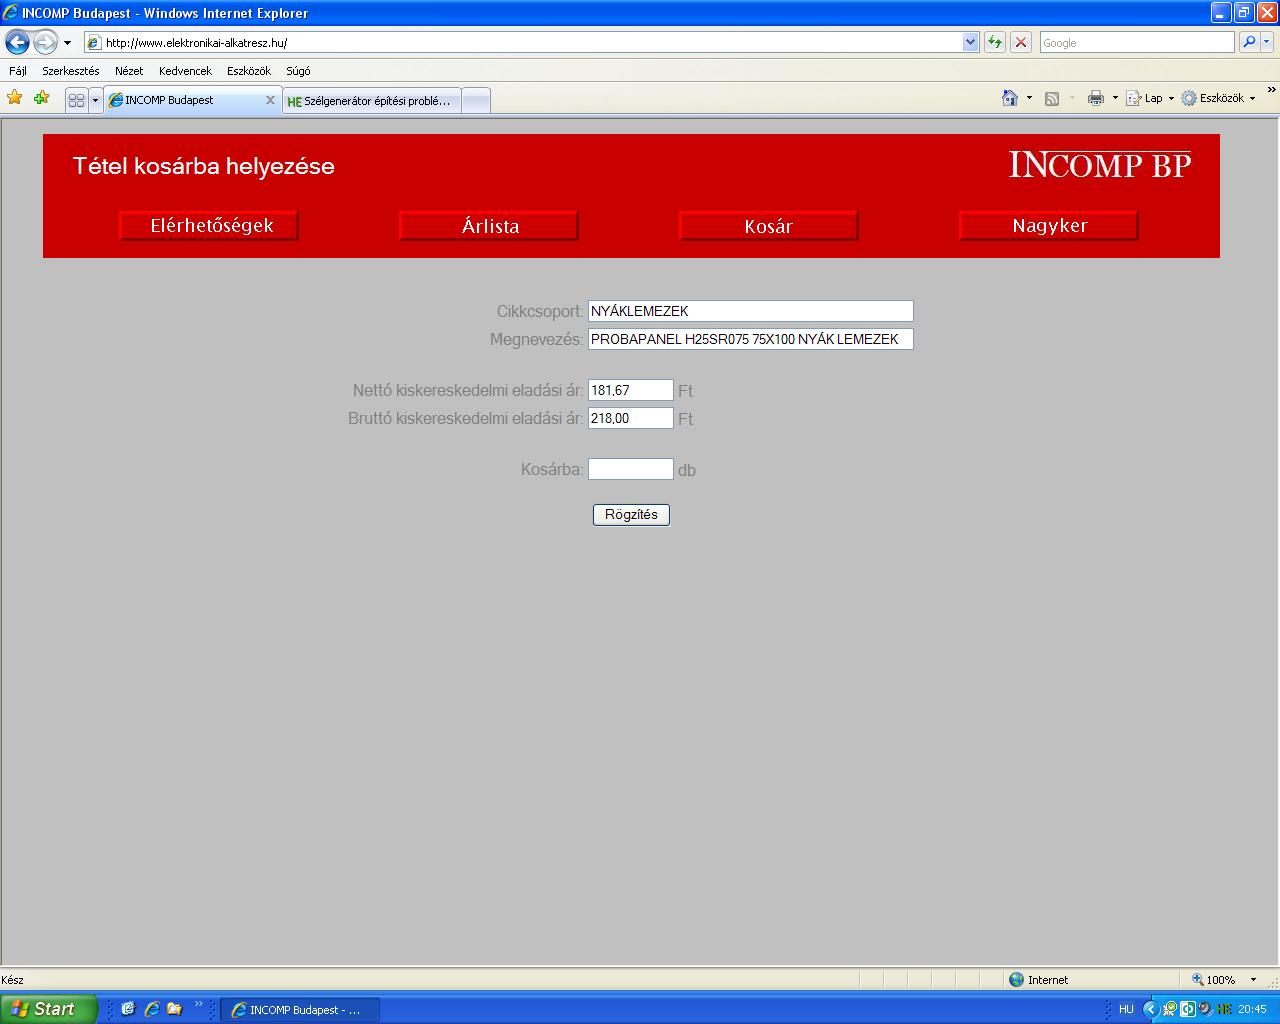Expand the address bar history dropdown
Viewport: 1280px width, 1024px height.
tap(970, 43)
